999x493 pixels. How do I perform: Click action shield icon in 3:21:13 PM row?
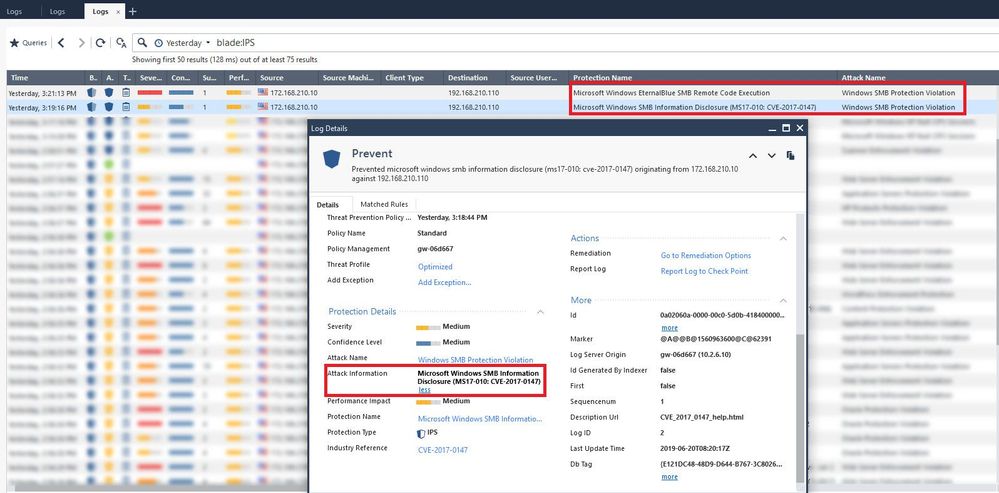(109, 92)
